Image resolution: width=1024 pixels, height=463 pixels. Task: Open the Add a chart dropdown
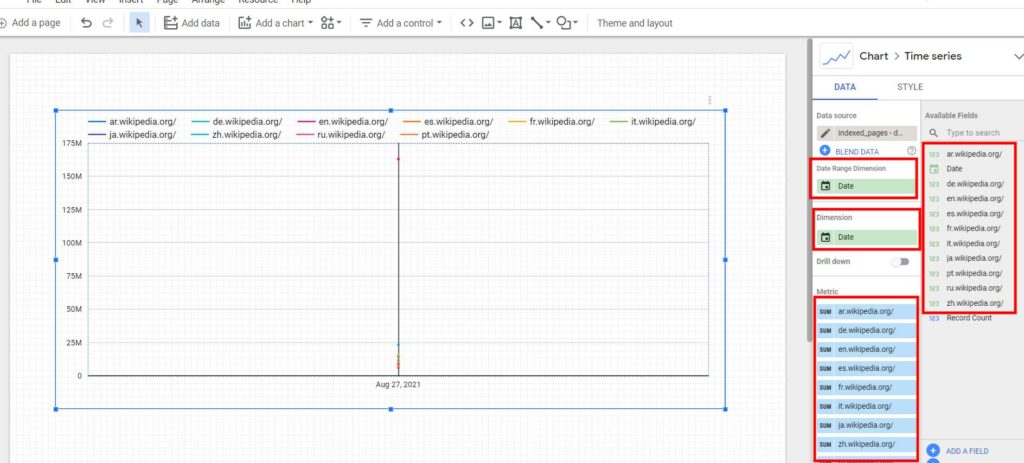coord(275,23)
